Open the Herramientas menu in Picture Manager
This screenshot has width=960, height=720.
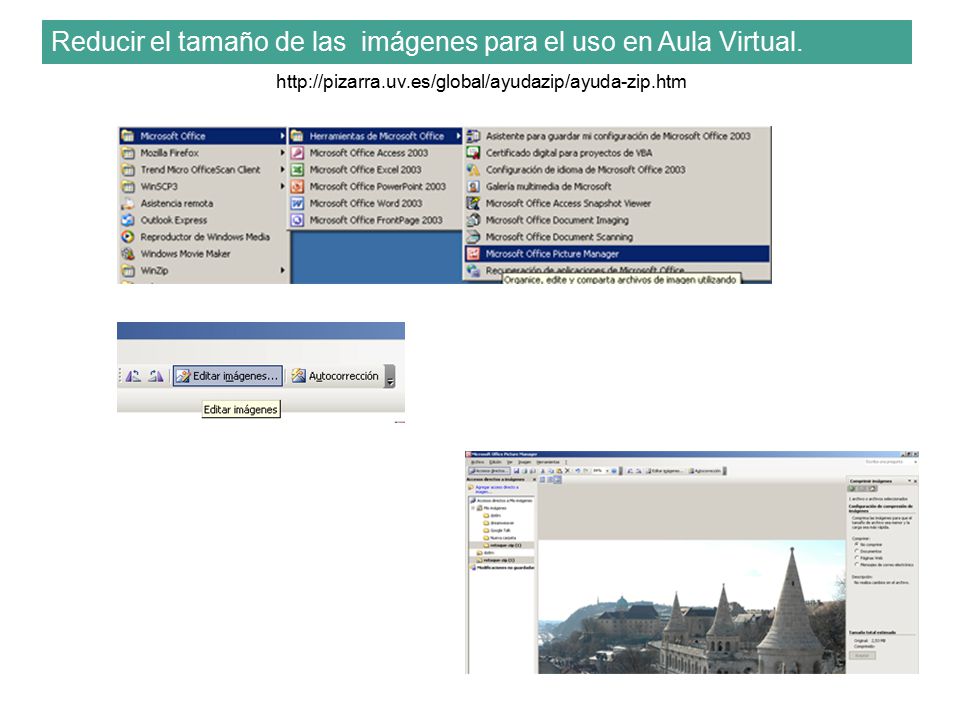point(548,462)
